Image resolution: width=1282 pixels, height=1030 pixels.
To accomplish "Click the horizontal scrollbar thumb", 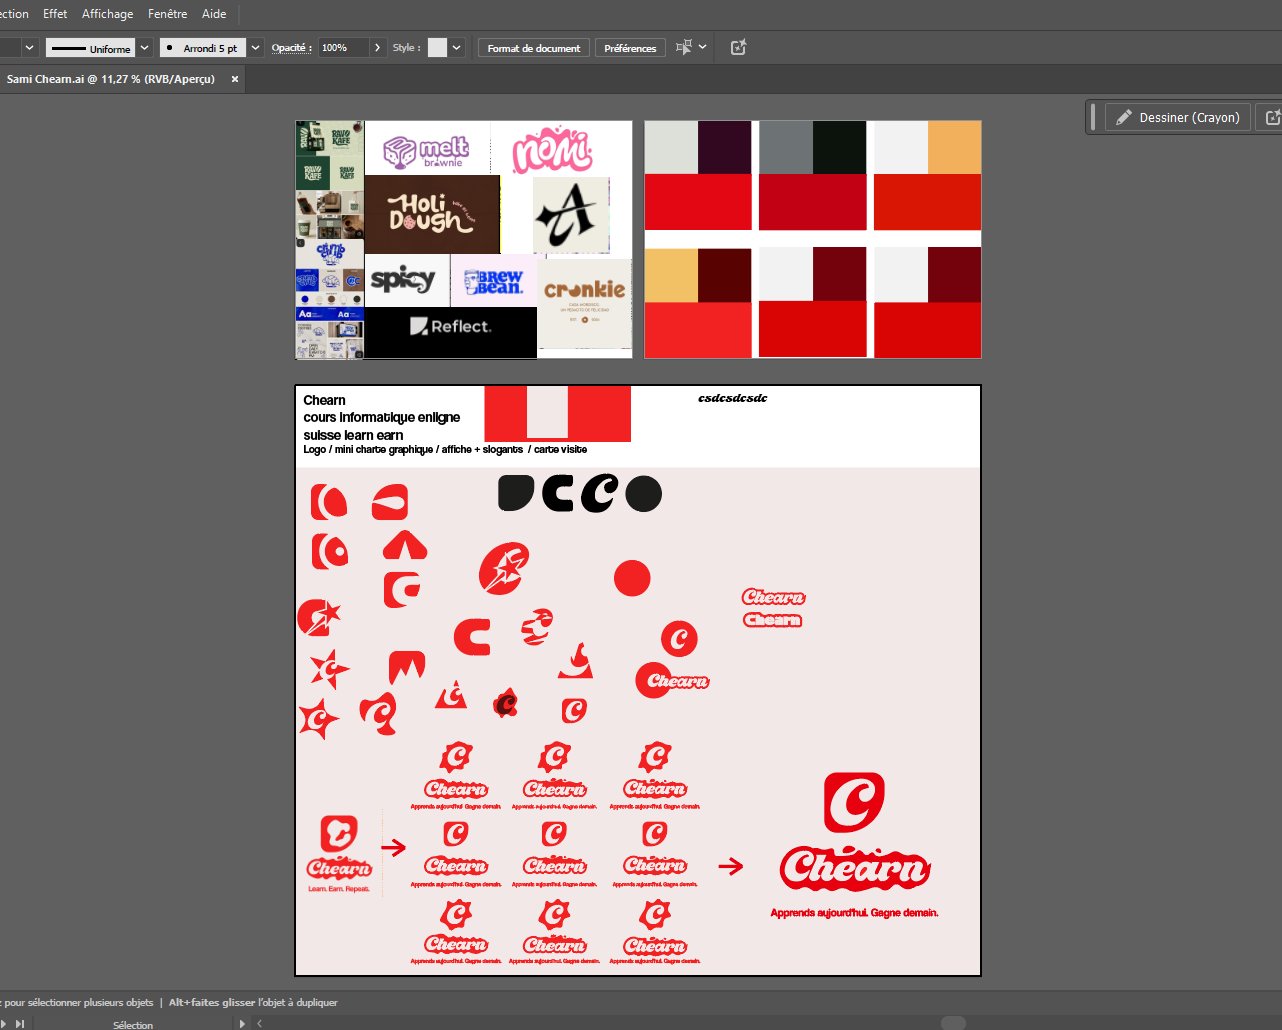I will coord(953,1023).
